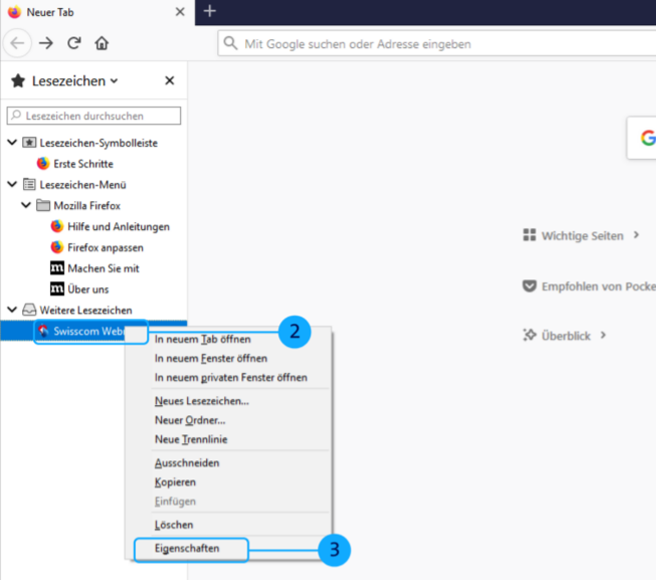Open the Überblick section
Screen dimensions: 656x580
[565, 335]
